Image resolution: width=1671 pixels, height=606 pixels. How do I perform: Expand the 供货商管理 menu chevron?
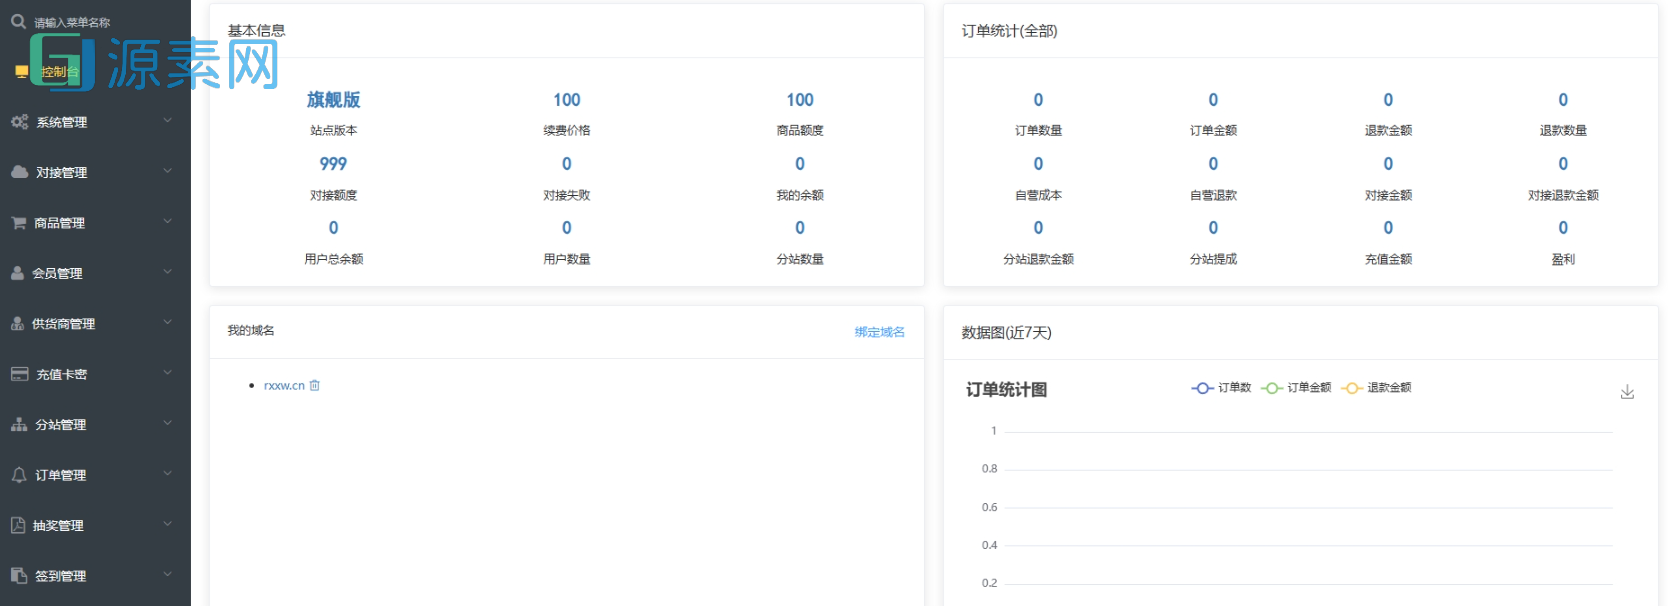[x=168, y=322]
